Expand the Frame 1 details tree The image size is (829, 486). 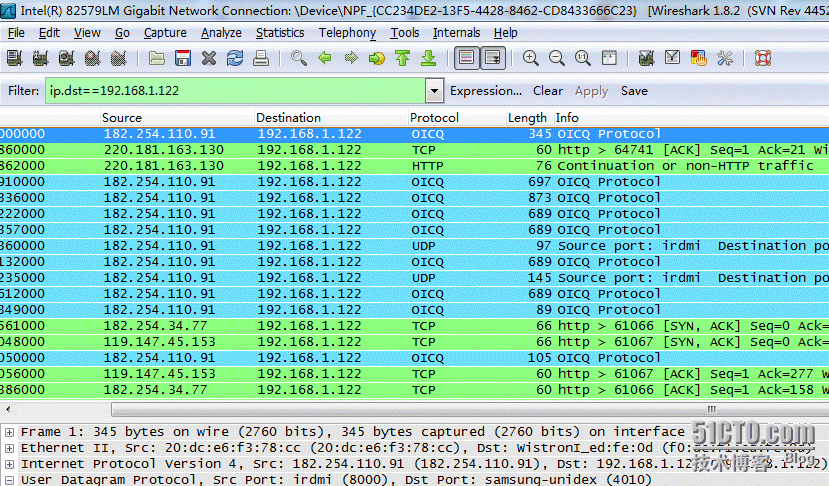coord(10,433)
